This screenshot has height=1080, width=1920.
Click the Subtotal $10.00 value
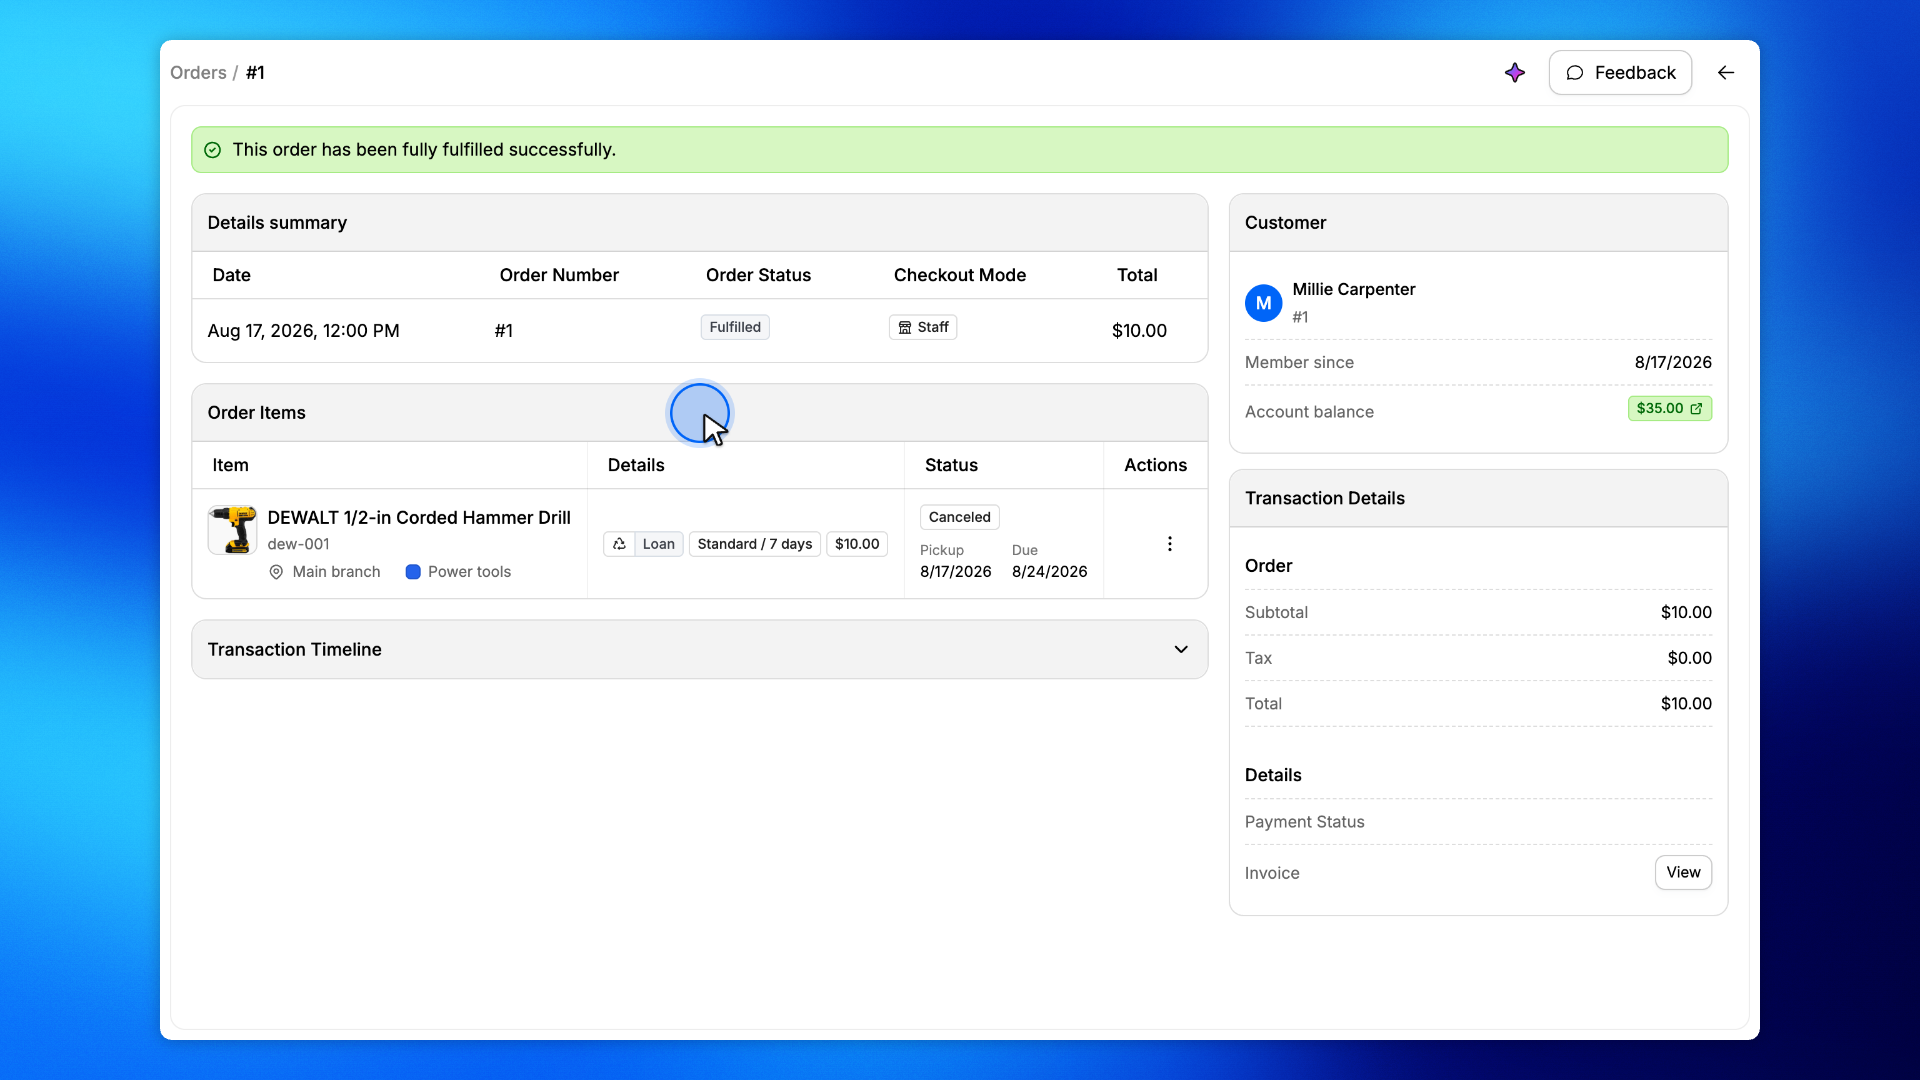[x=1686, y=612]
